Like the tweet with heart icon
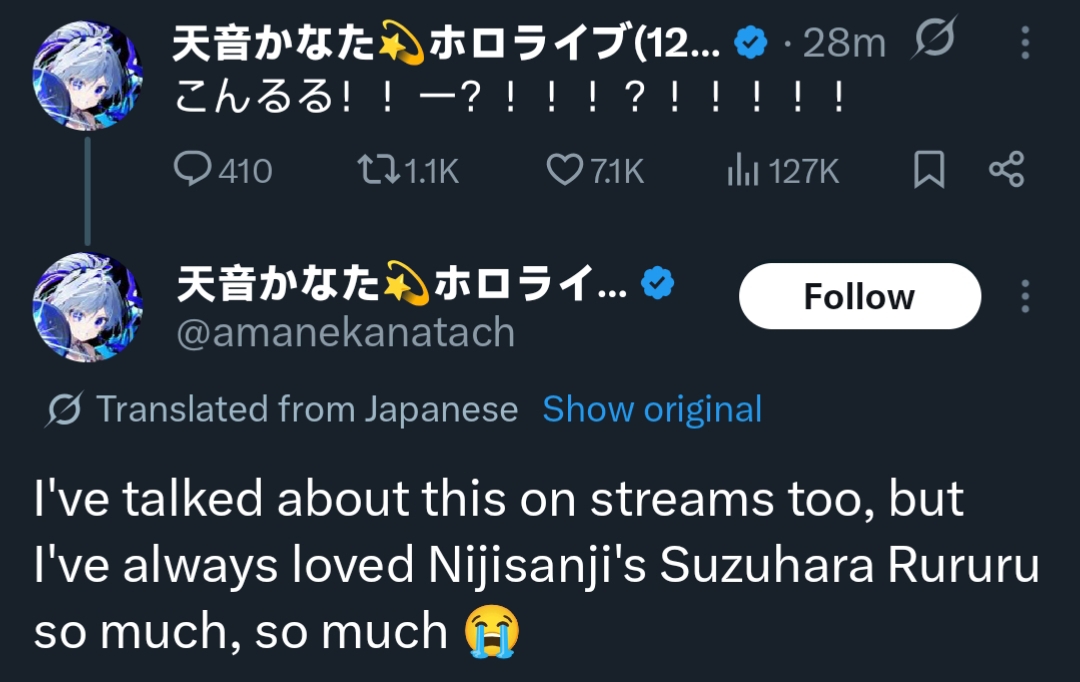1080x682 pixels. click(x=564, y=170)
